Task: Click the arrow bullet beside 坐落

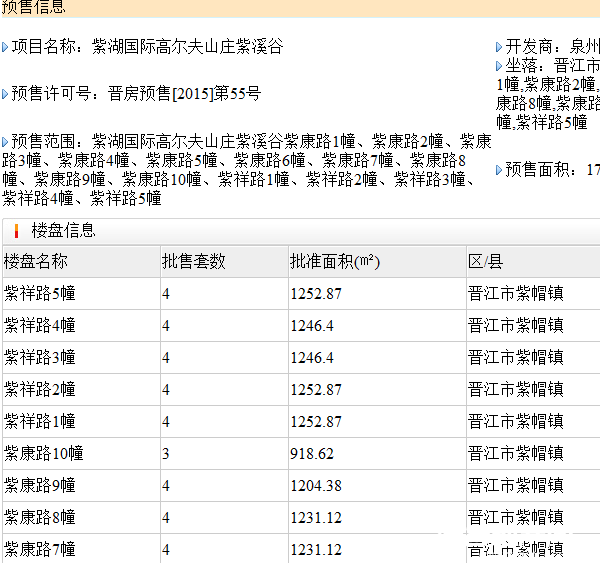Action: click(x=499, y=67)
